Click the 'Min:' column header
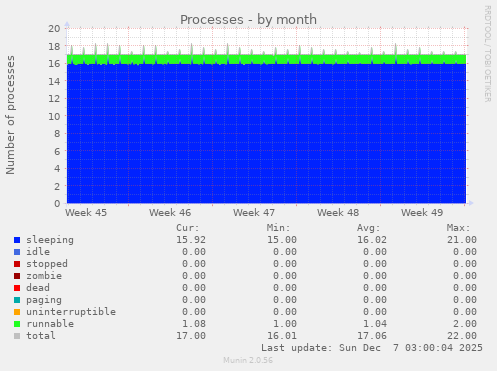Viewport: 497px width, 371px height. 278,228
